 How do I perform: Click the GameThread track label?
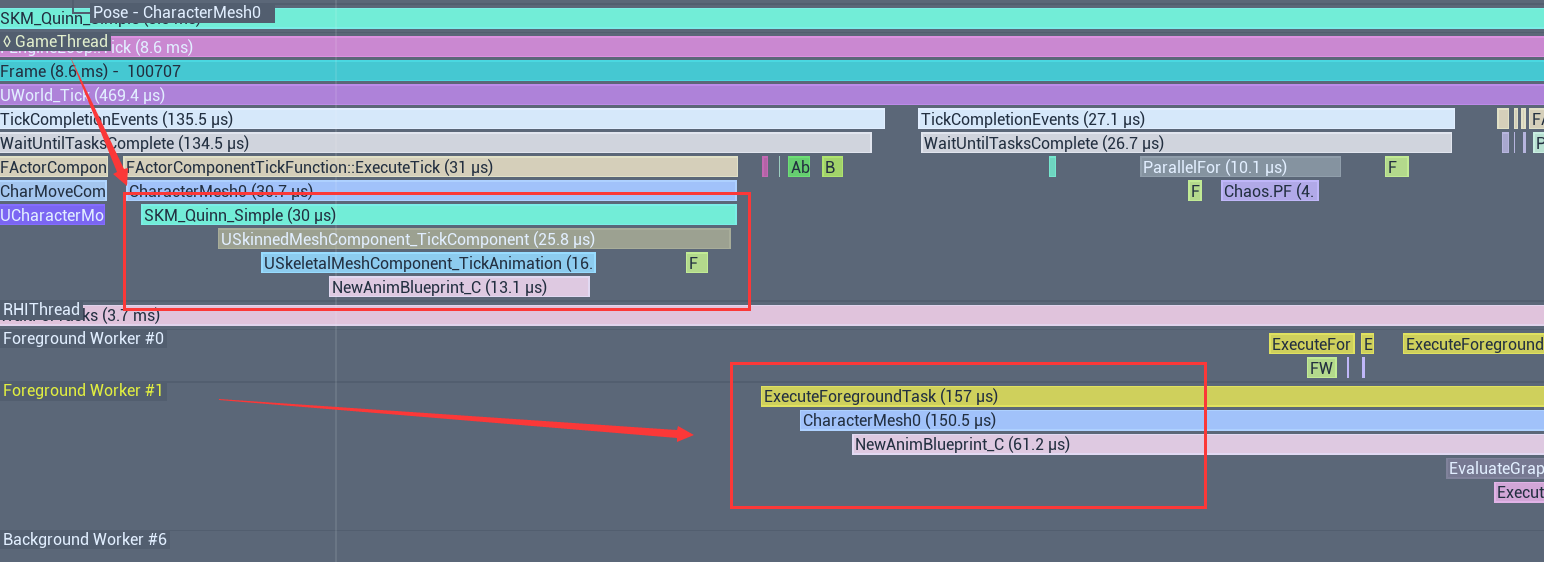[56, 41]
